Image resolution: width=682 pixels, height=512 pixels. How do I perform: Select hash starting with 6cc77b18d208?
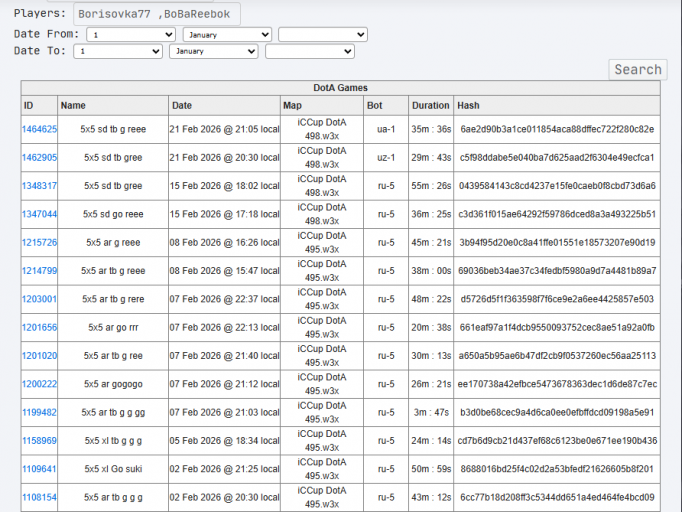pos(557,497)
